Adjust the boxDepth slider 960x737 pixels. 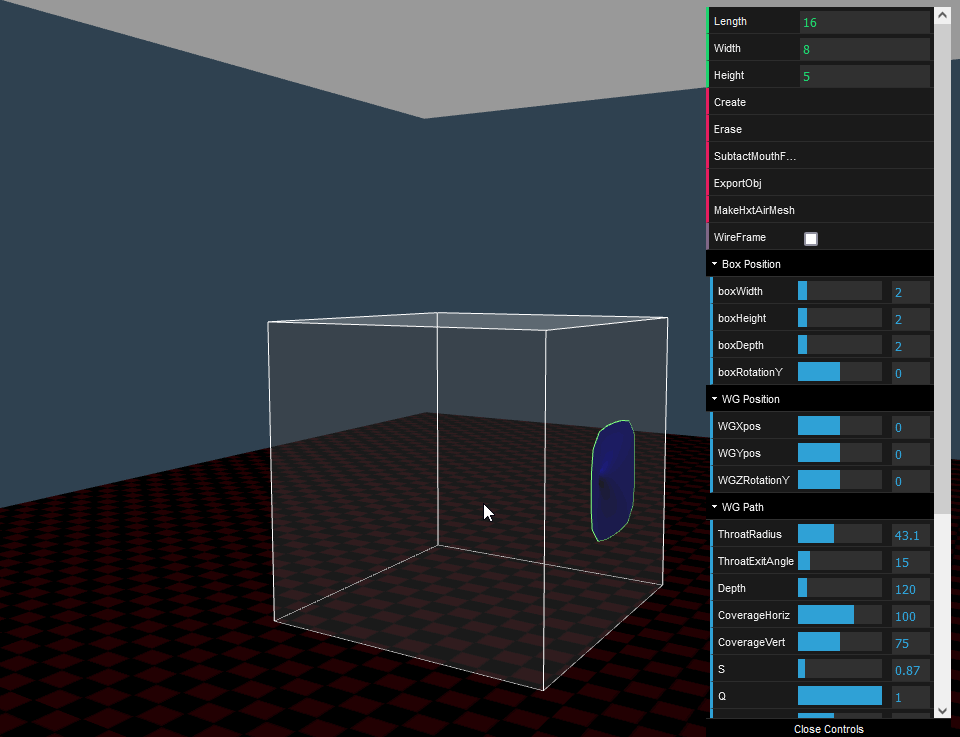[839, 345]
